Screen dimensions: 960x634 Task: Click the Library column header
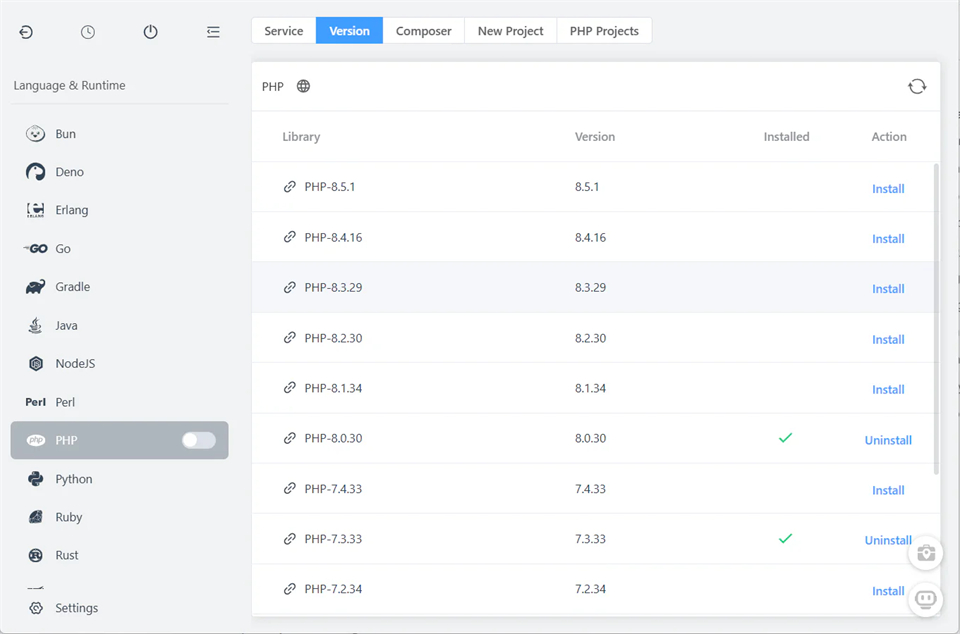pos(301,136)
